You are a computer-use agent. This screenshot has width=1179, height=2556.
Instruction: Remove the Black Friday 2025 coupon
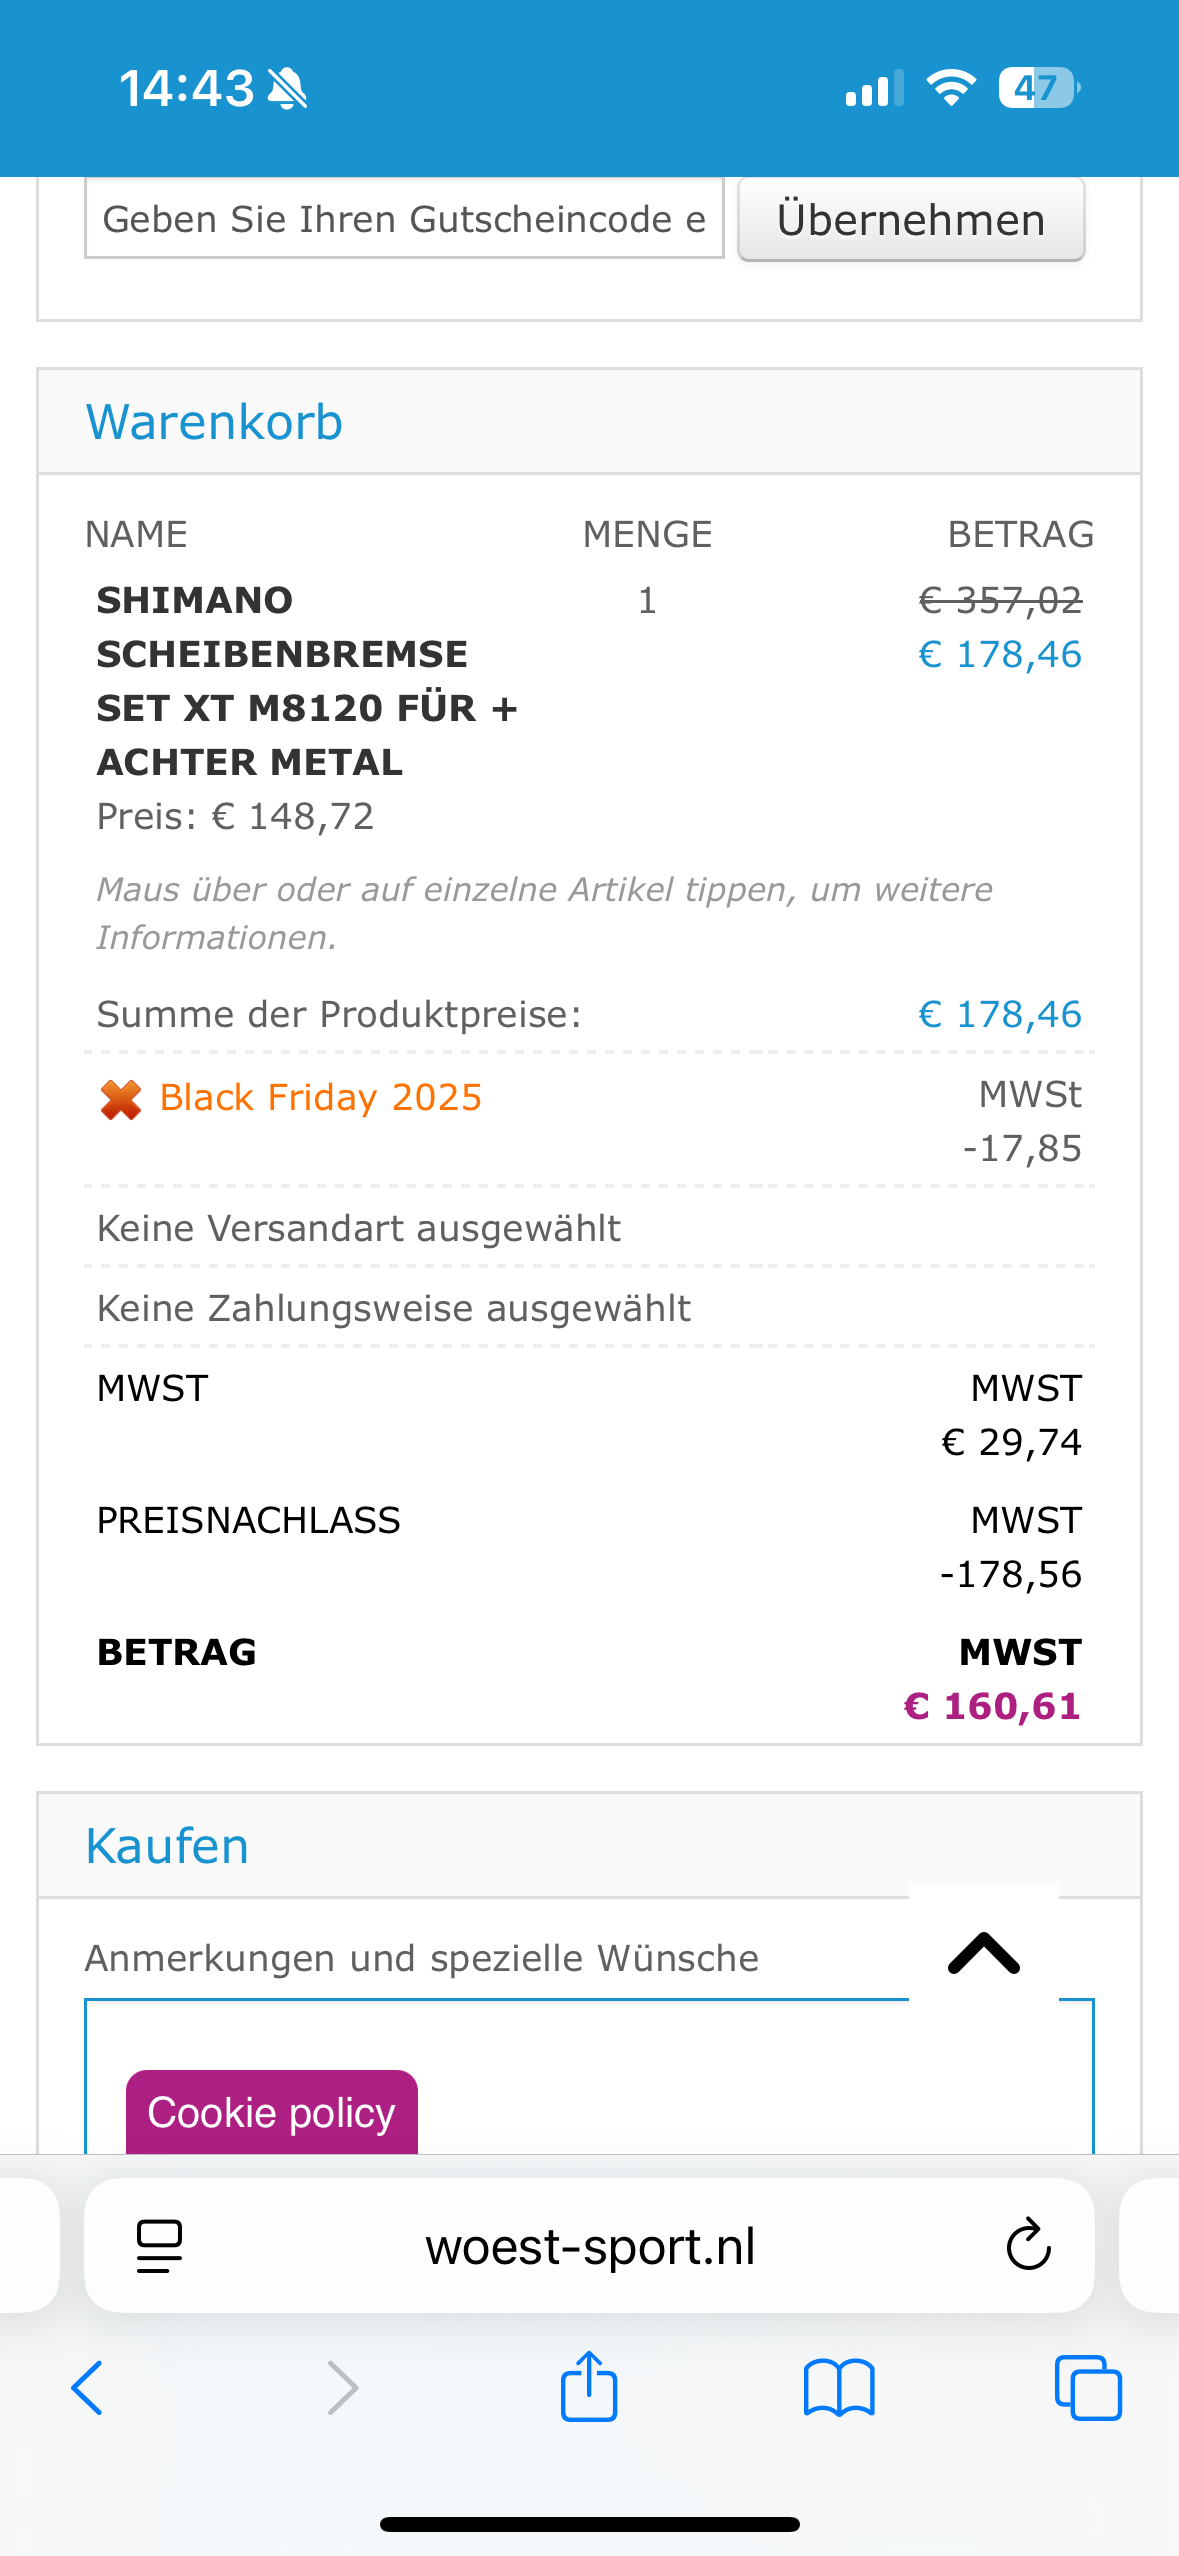click(x=121, y=1100)
